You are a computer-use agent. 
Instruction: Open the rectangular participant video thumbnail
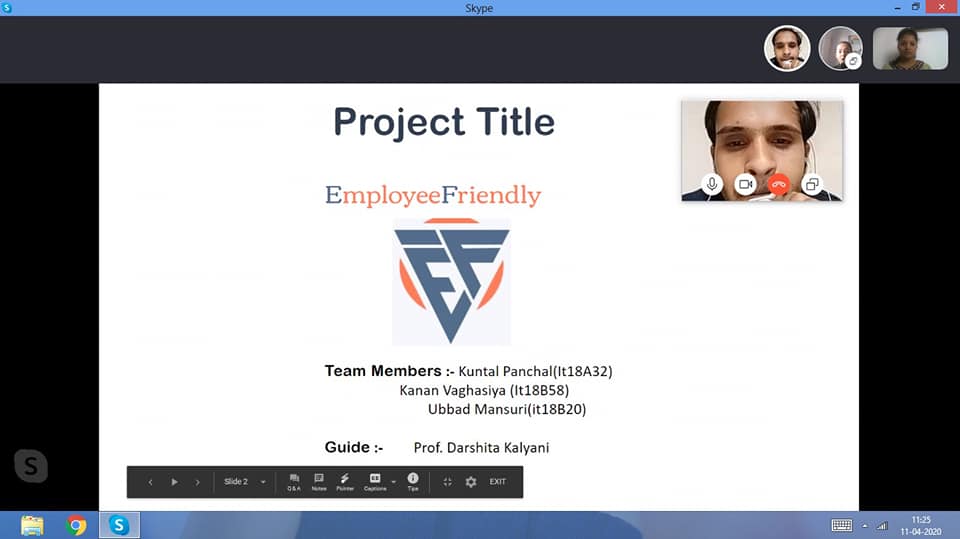click(910, 48)
